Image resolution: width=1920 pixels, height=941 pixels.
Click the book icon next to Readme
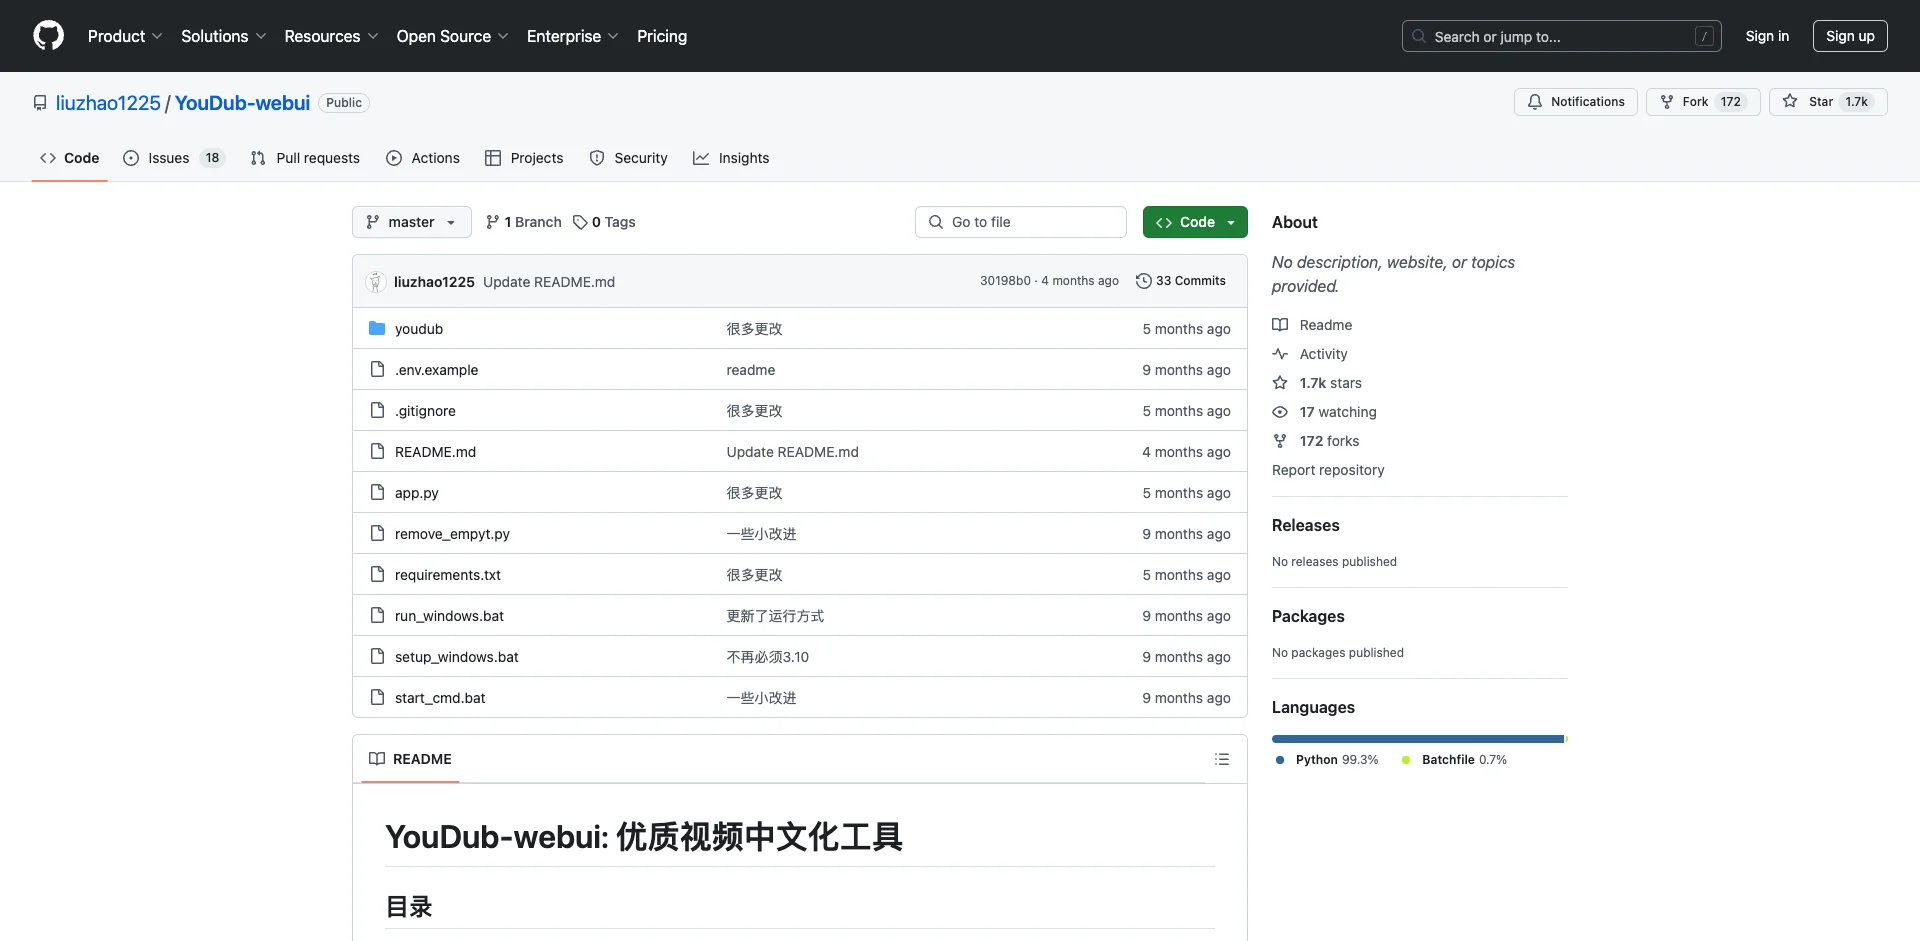1280,325
